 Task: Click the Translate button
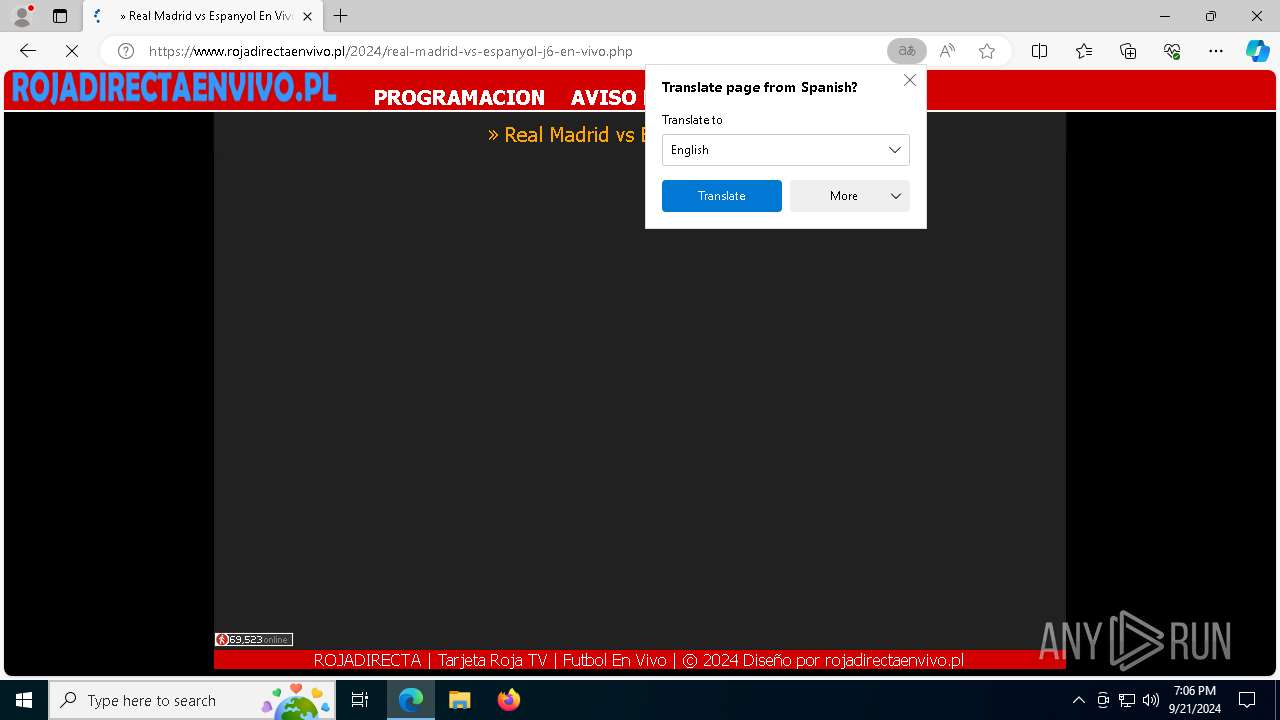pos(721,196)
